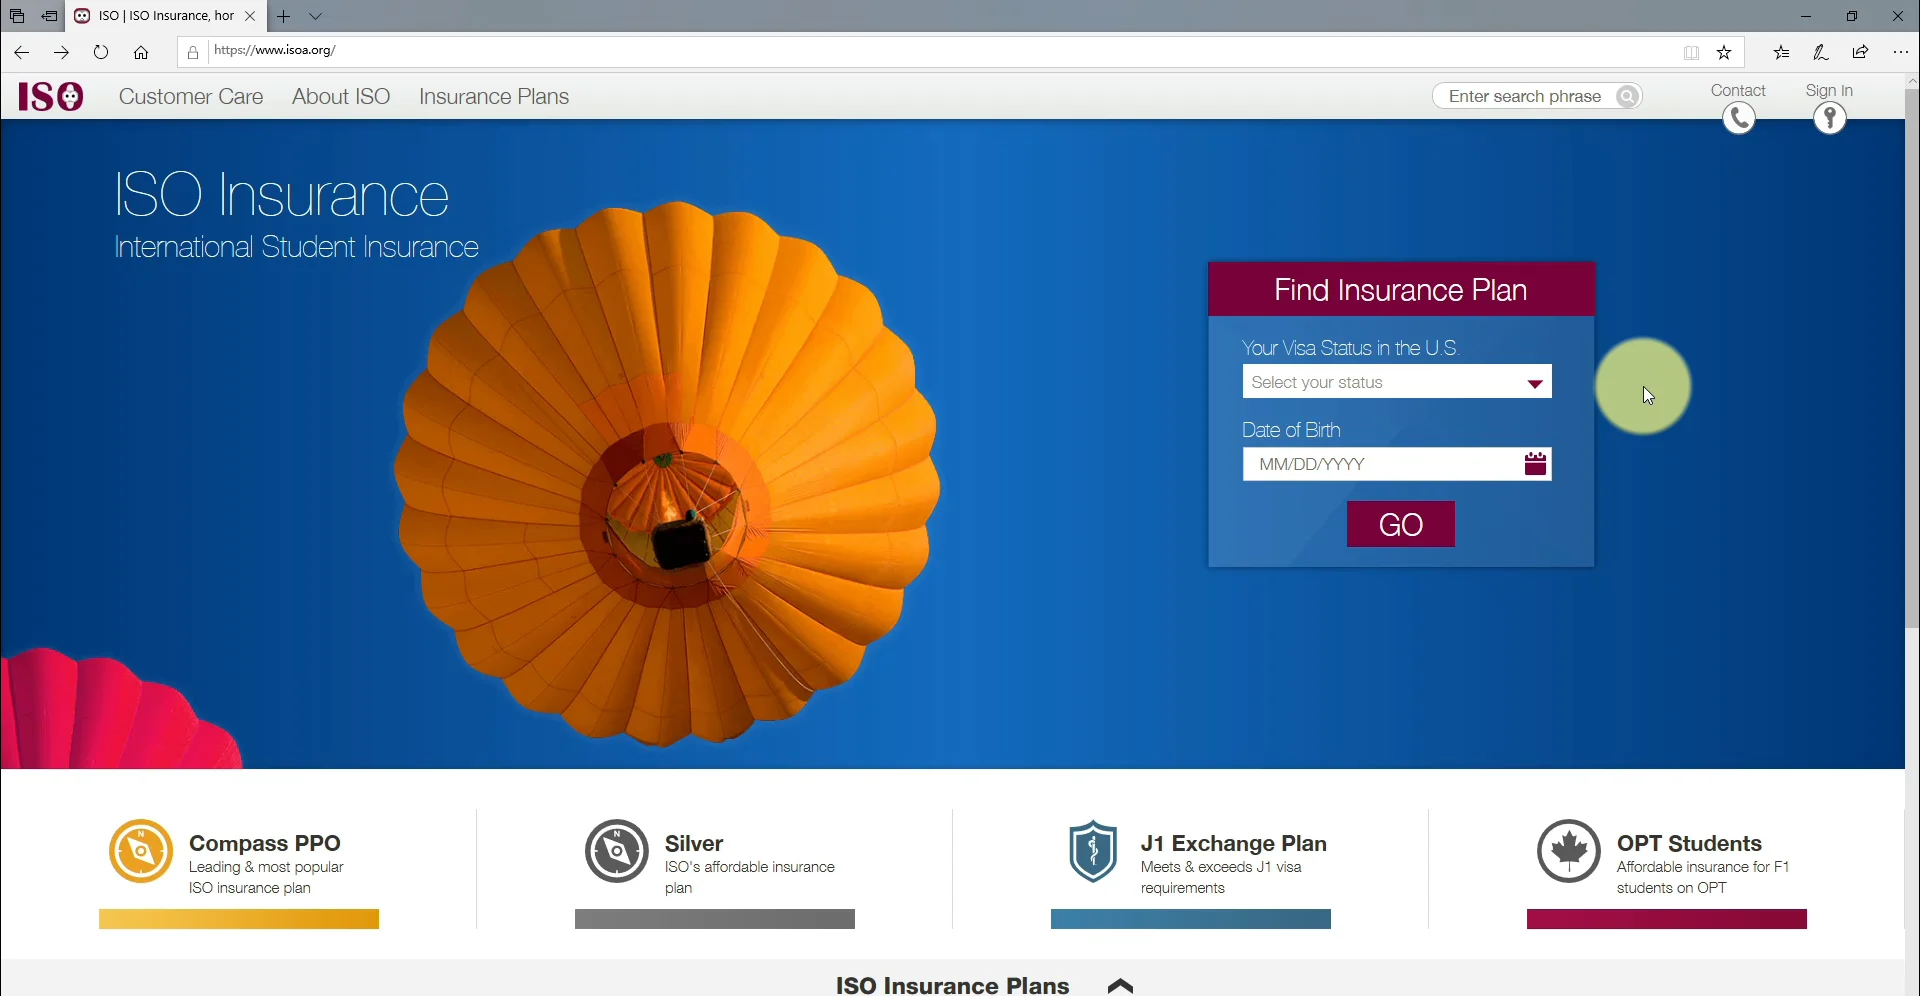Click the browser address bar URL
This screenshot has width=1920, height=996.
[275, 50]
